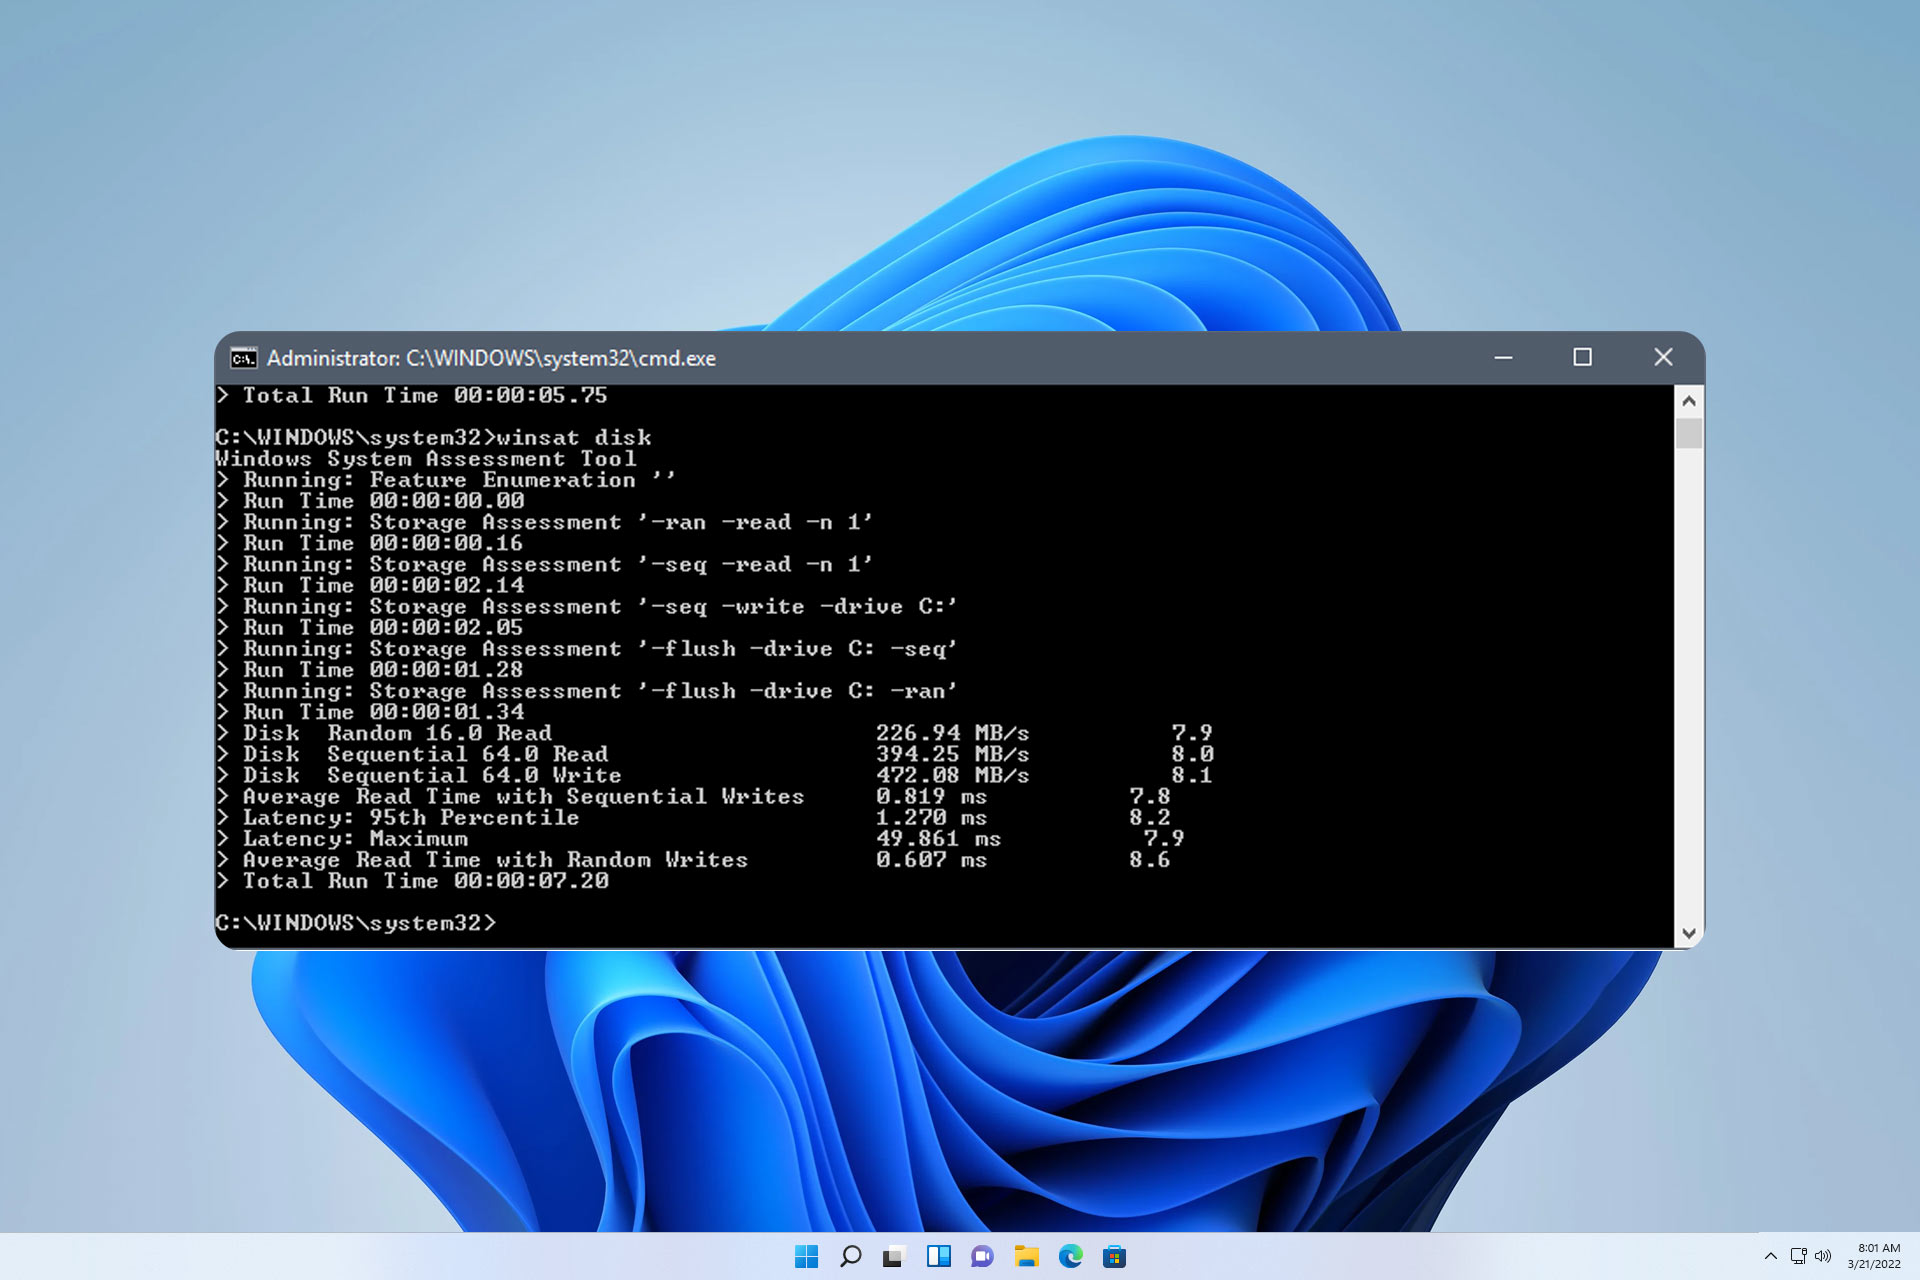Close the Administrator cmd.exe window
Viewport: 1920px width, 1280px height.
coord(1663,358)
